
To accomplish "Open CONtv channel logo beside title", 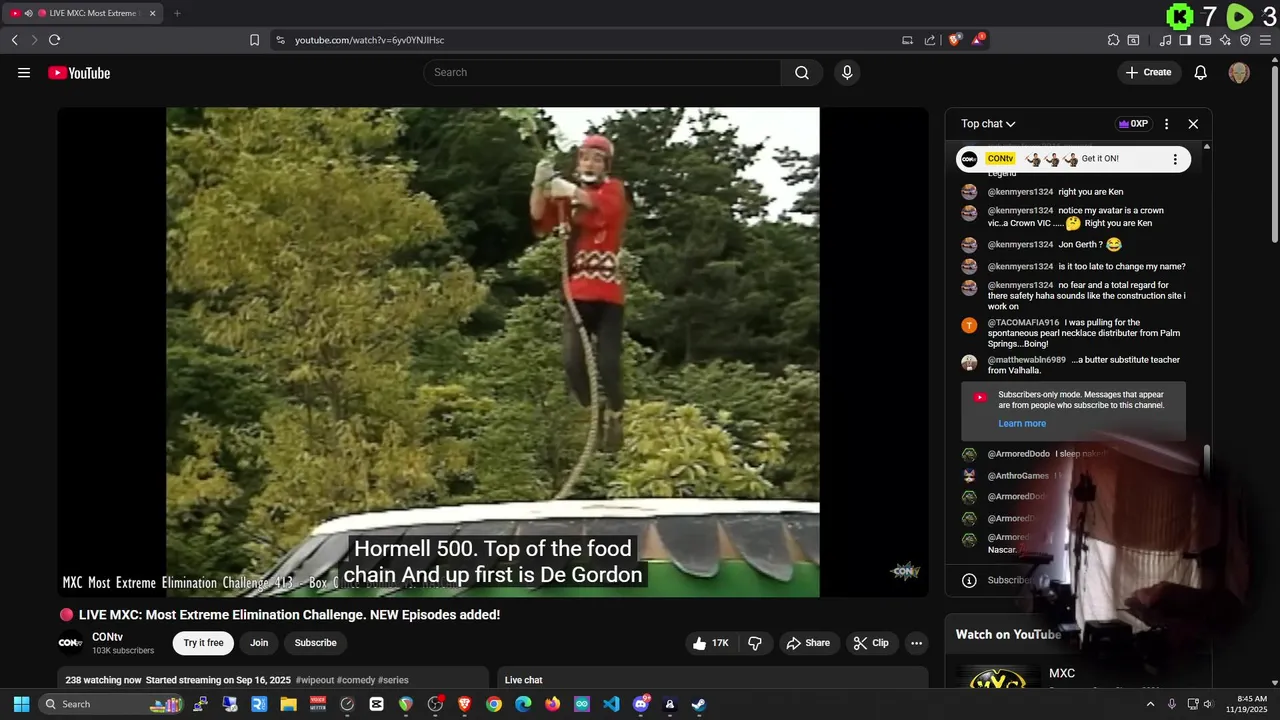I will [x=70, y=643].
